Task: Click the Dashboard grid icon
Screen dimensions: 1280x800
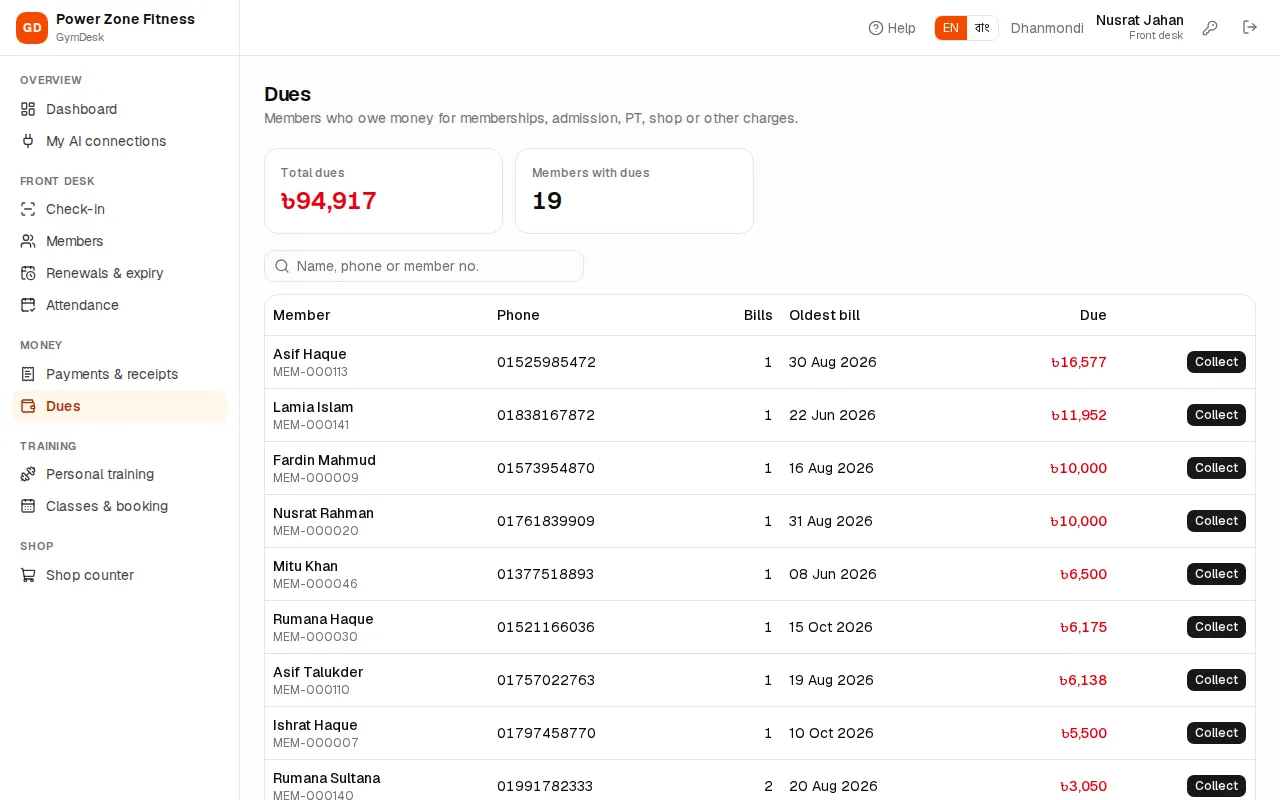Action: tap(28, 109)
